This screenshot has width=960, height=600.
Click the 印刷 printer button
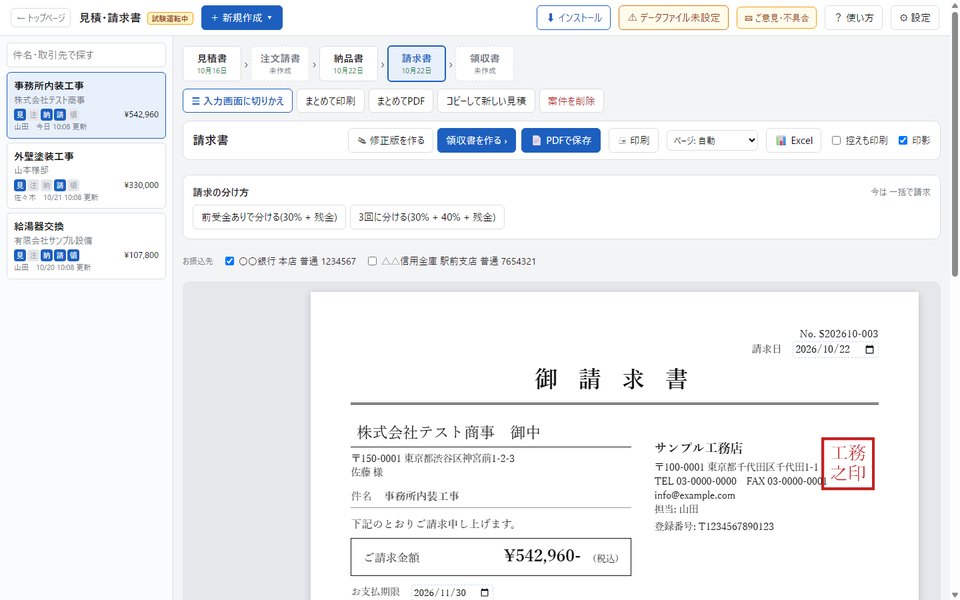coord(634,140)
